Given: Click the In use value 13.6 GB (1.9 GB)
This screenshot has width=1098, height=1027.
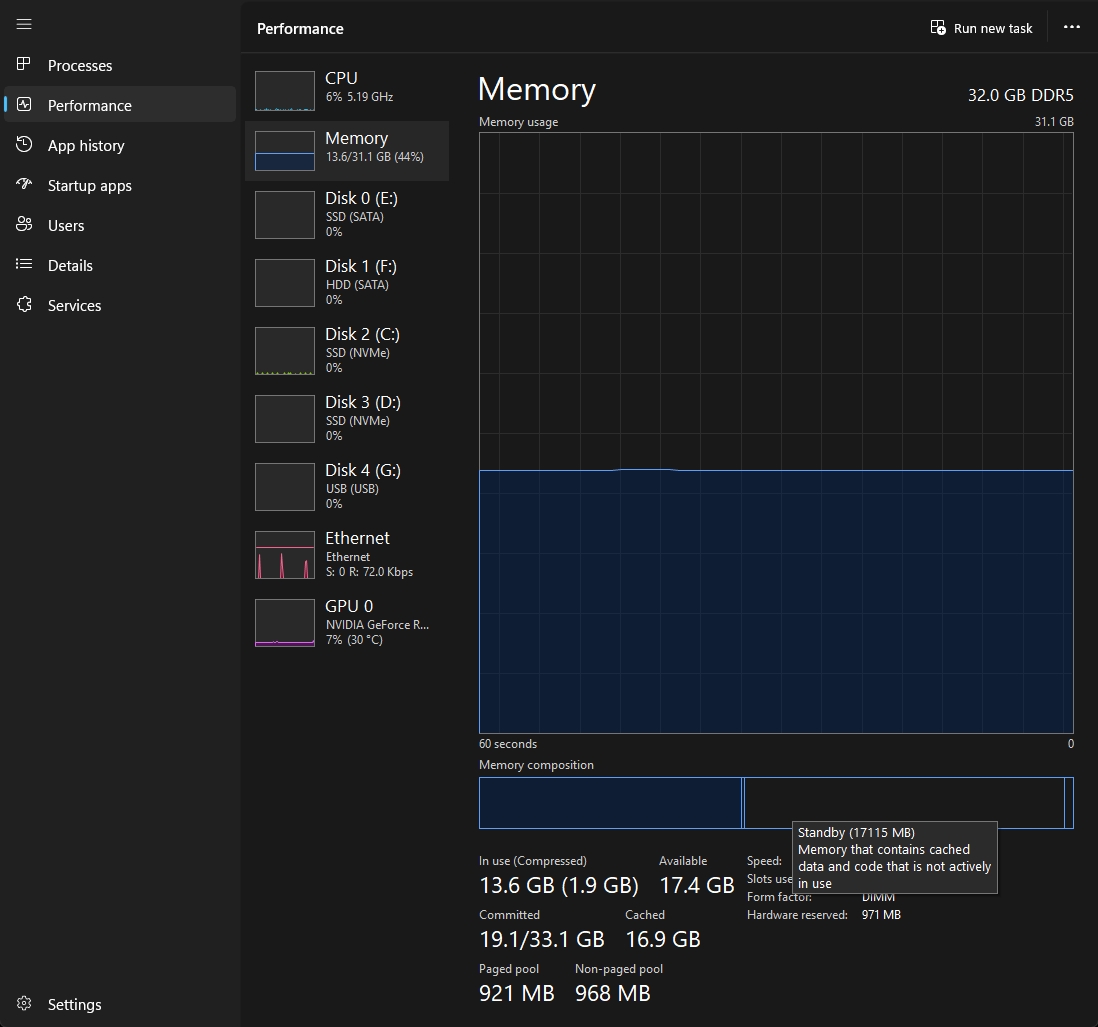Looking at the screenshot, I should click(x=559, y=886).
